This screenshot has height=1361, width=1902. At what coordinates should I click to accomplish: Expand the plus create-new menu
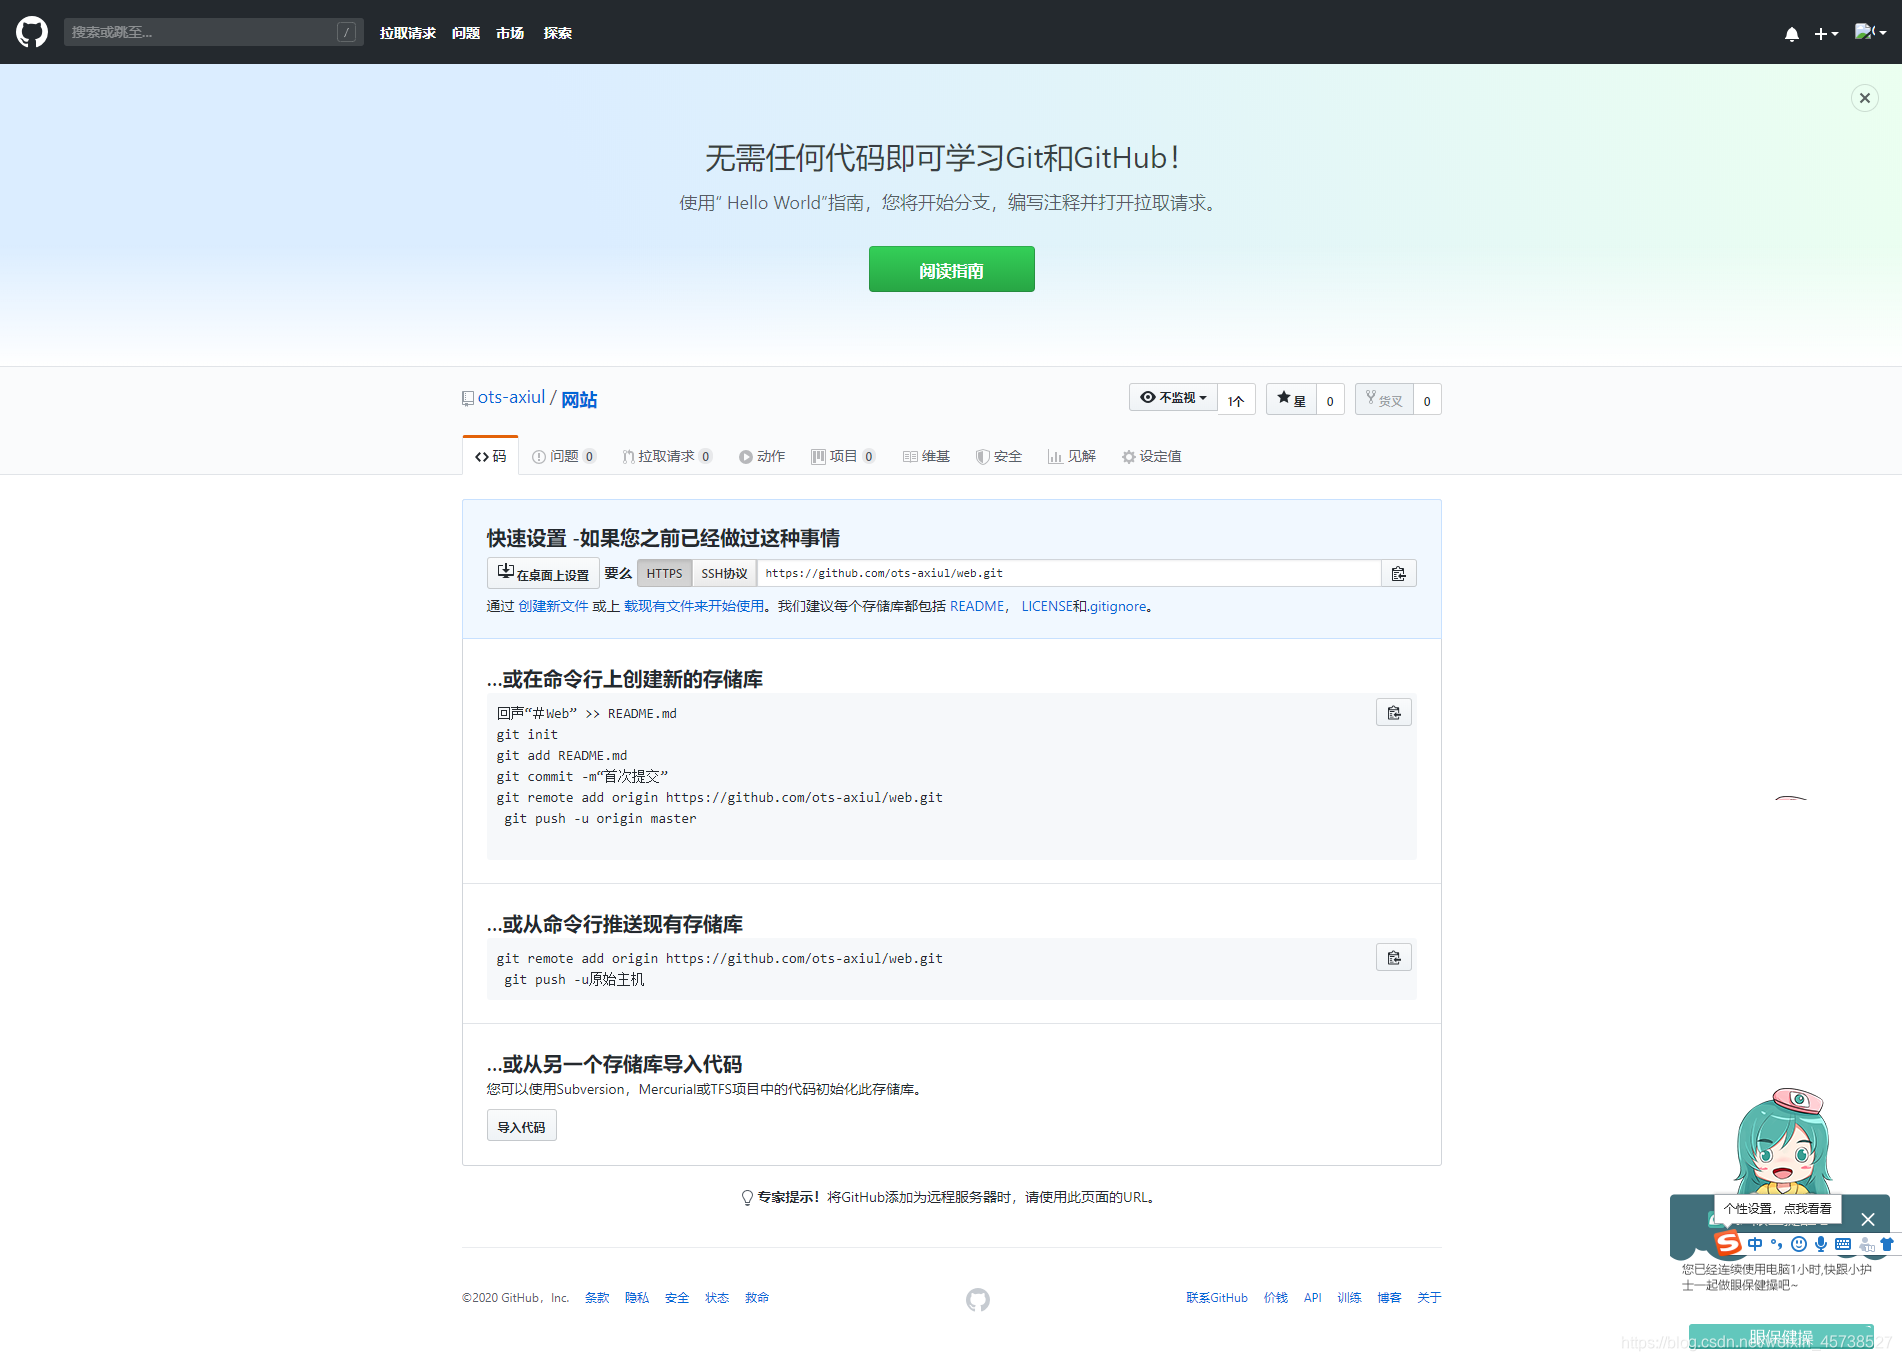tap(1826, 34)
